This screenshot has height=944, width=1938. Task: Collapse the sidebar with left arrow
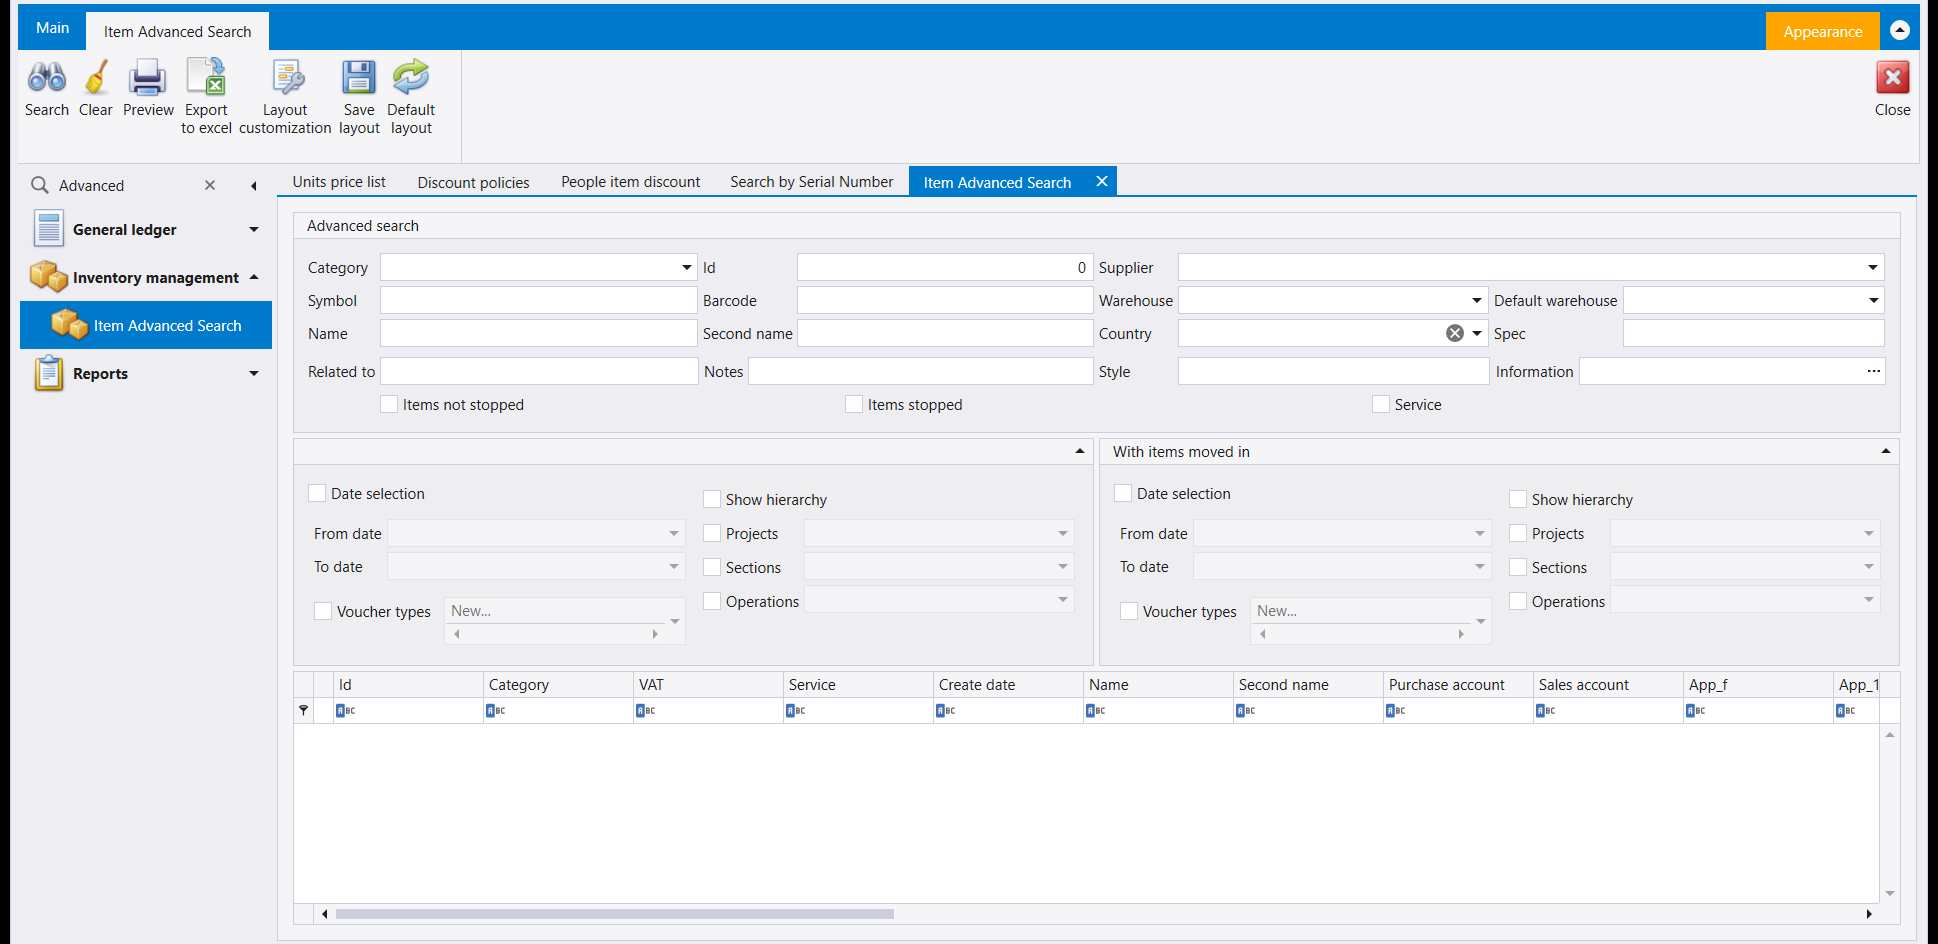[x=254, y=186]
